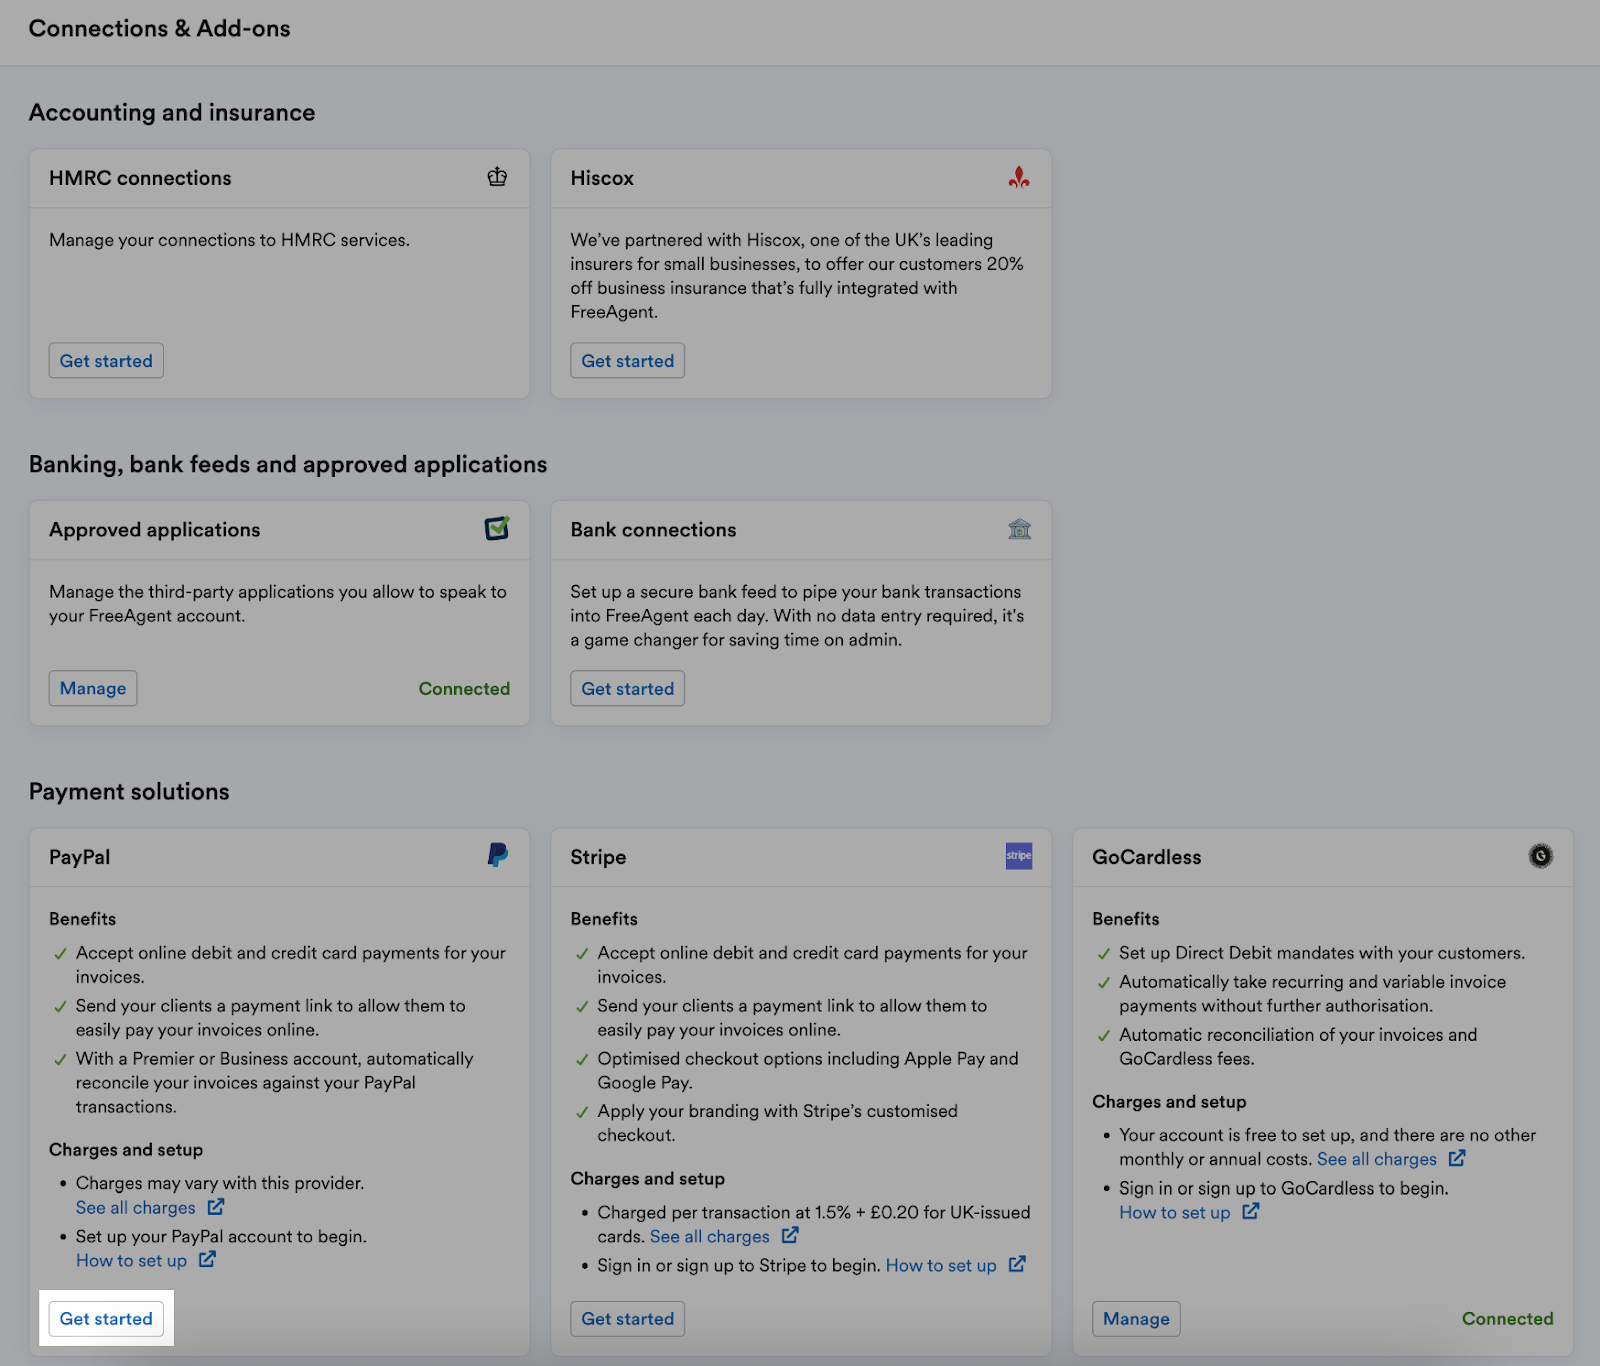Click the Accounting and insurance section heading
Viewport: 1600px width, 1366px height.
click(172, 112)
